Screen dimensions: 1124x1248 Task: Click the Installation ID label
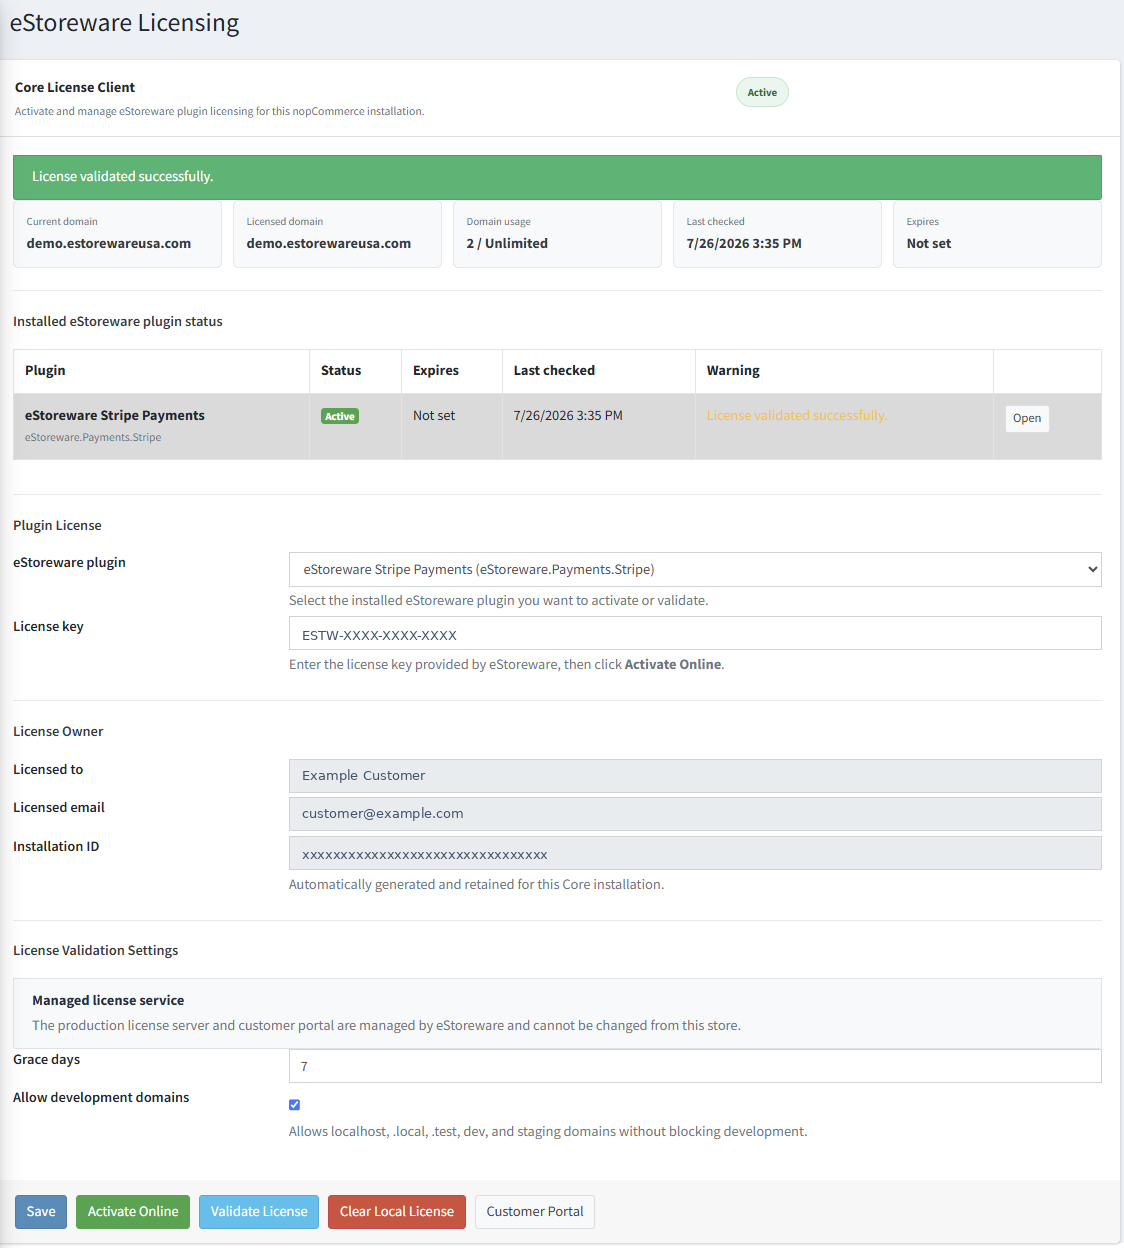click(x=56, y=846)
